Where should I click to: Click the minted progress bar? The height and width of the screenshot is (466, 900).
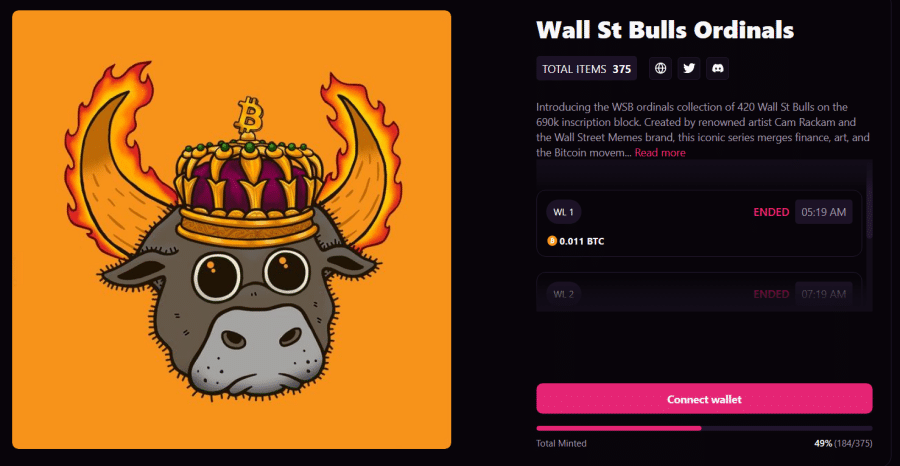pos(704,428)
